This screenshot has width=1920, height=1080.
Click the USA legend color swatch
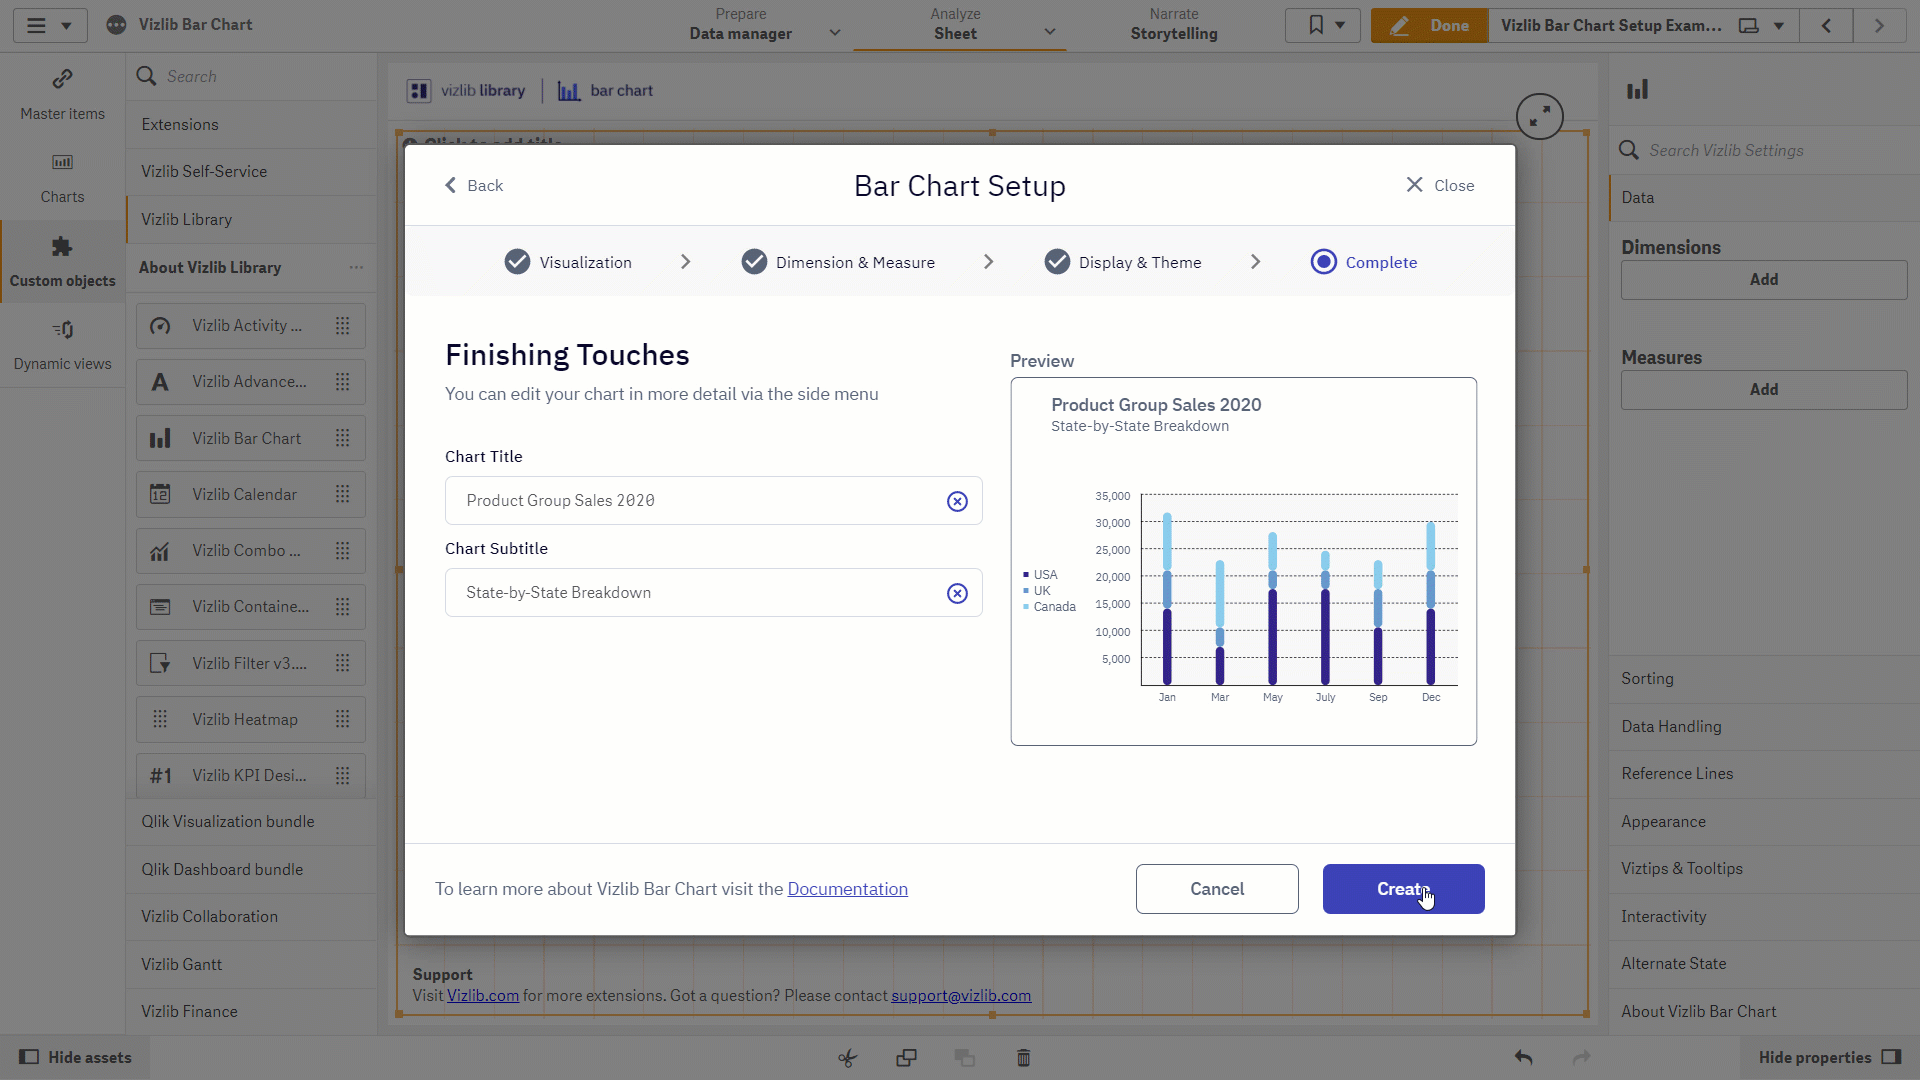[x=1026, y=575]
